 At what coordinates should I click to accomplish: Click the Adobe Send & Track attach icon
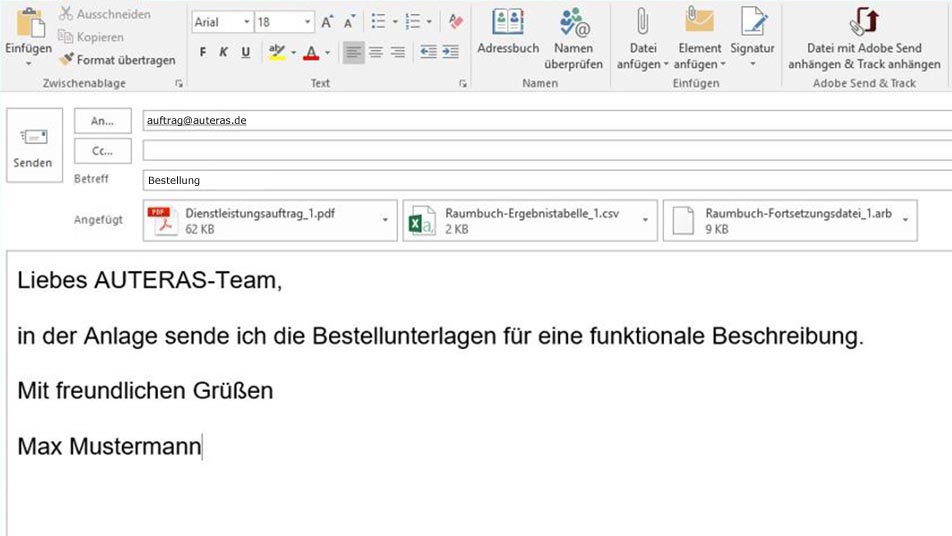pos(863,22)
